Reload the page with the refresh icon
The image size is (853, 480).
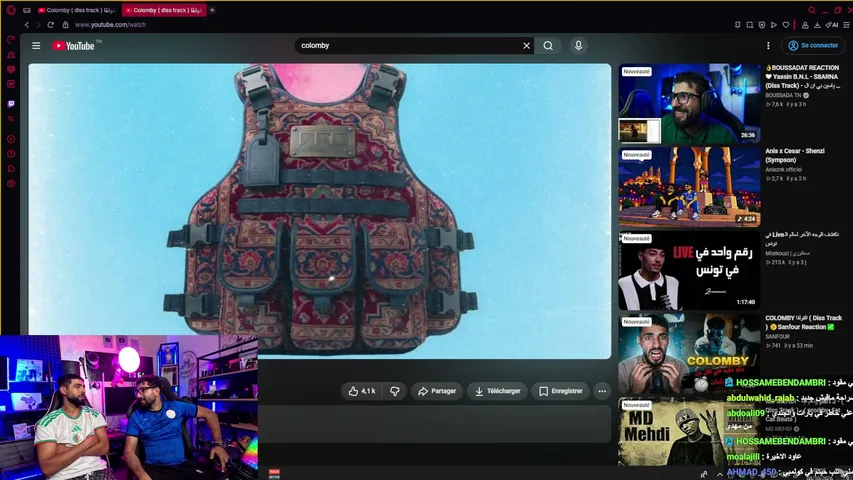(51, 24)
